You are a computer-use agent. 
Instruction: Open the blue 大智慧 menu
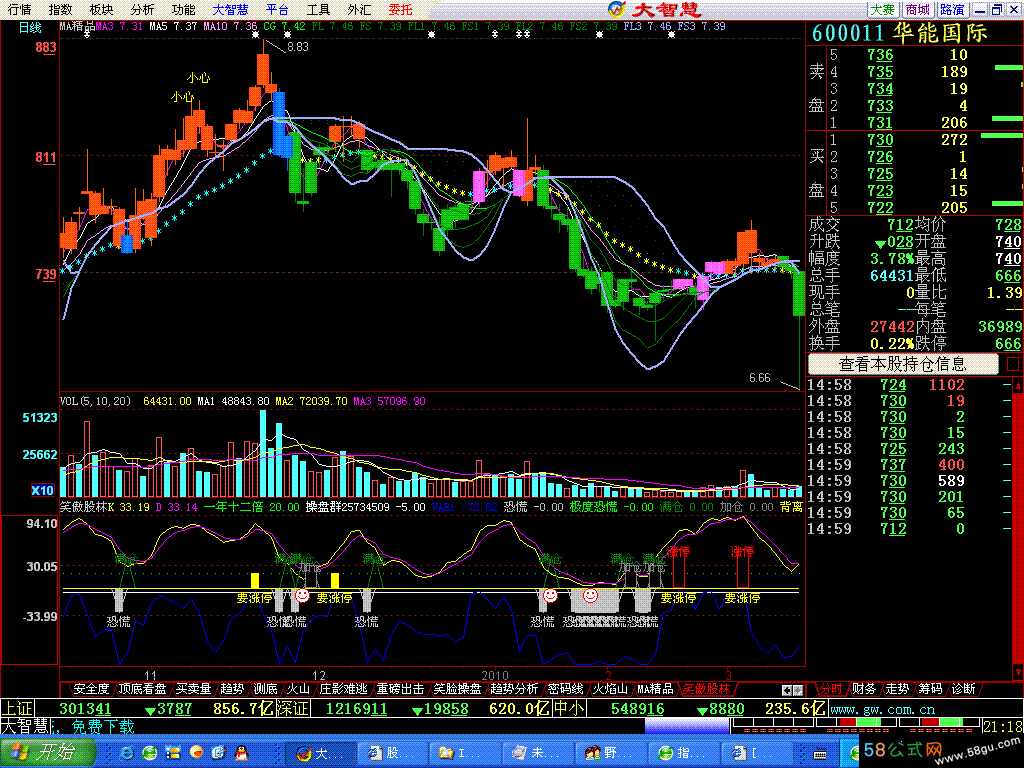coord(231,10)
